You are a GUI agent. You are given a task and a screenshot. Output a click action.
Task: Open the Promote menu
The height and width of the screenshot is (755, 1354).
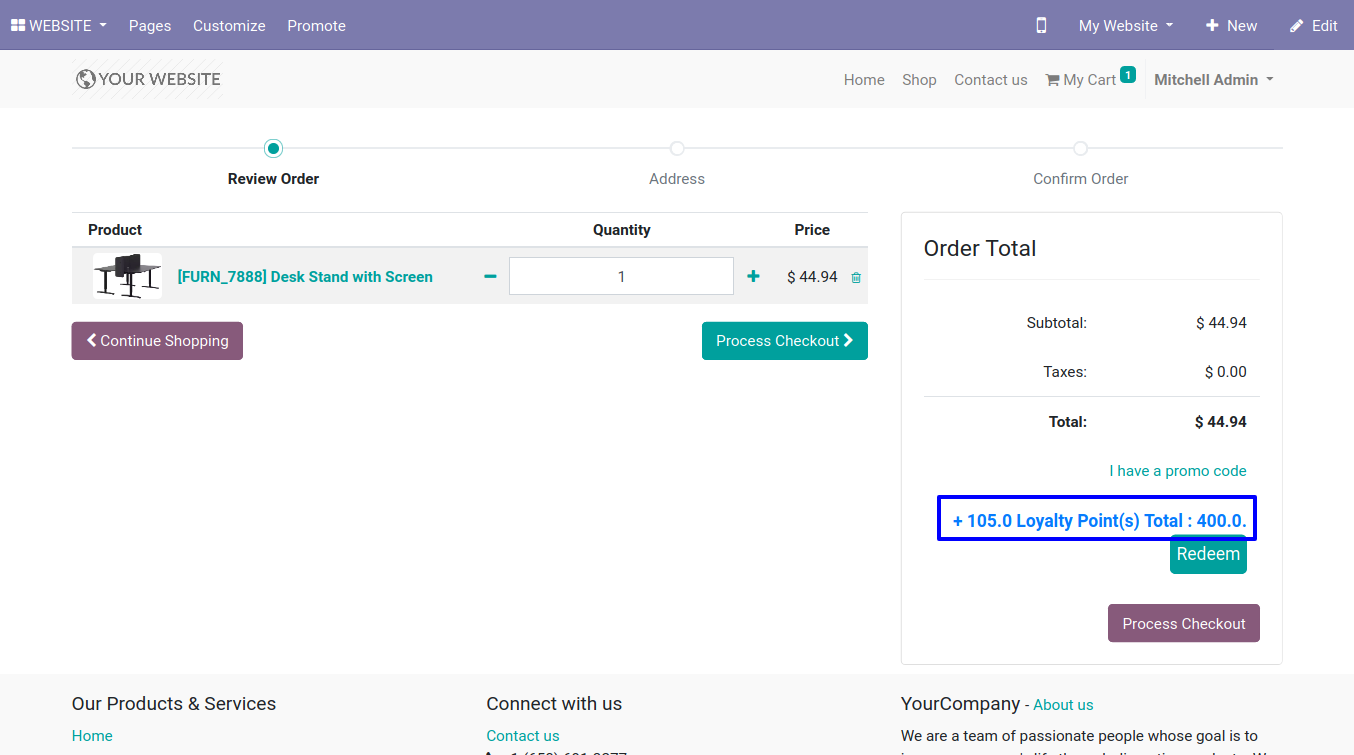pos(316,26)
